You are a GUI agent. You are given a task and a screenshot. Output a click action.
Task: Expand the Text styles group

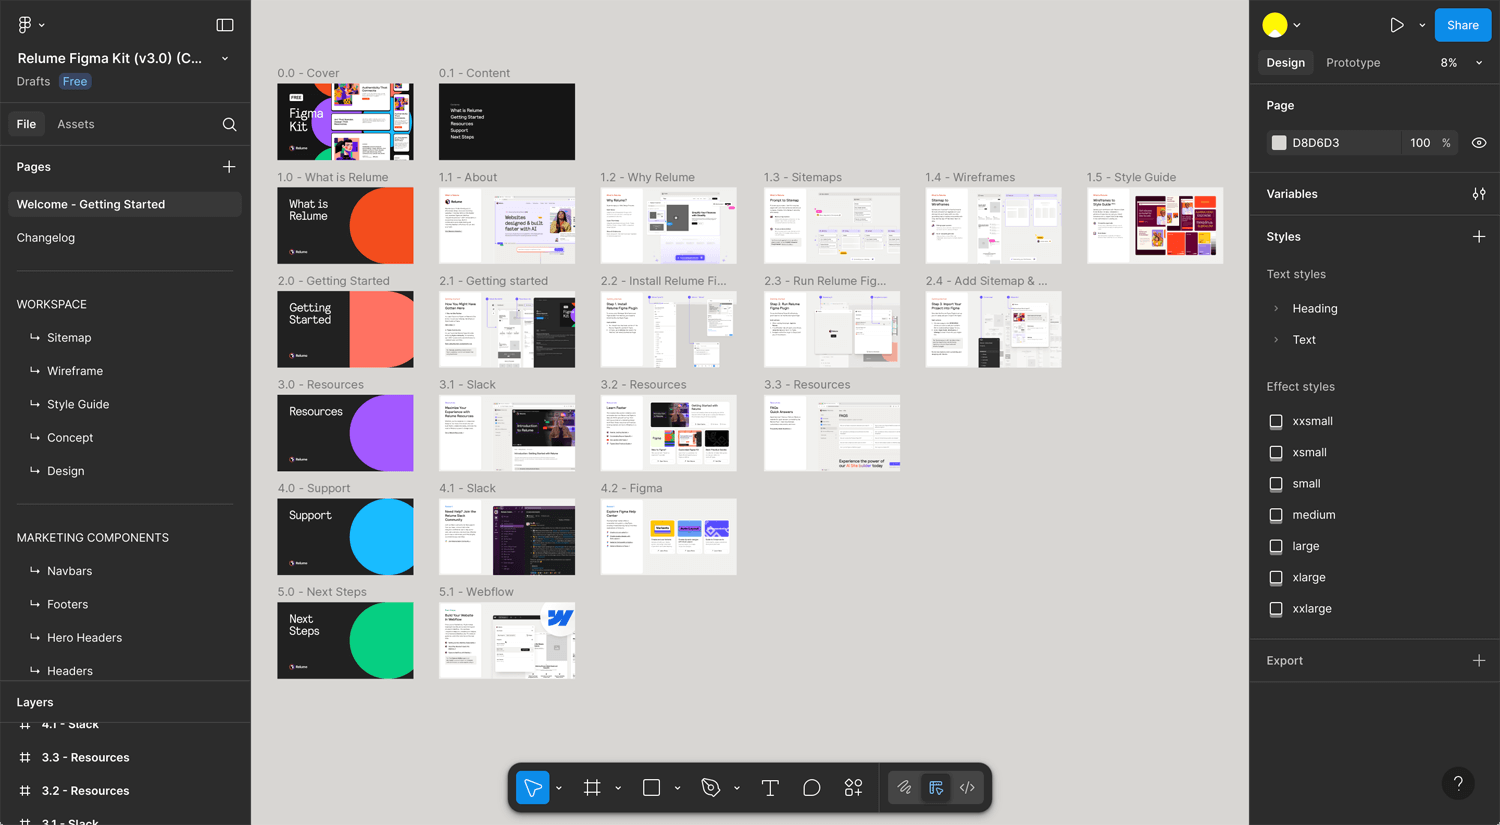pos(1276,340)
